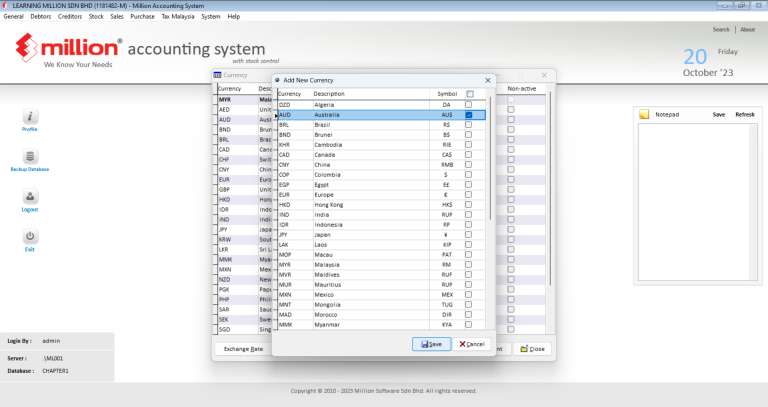Select the Colombia row
This screenshot has height=407, width=768.
tap(382, 175)
